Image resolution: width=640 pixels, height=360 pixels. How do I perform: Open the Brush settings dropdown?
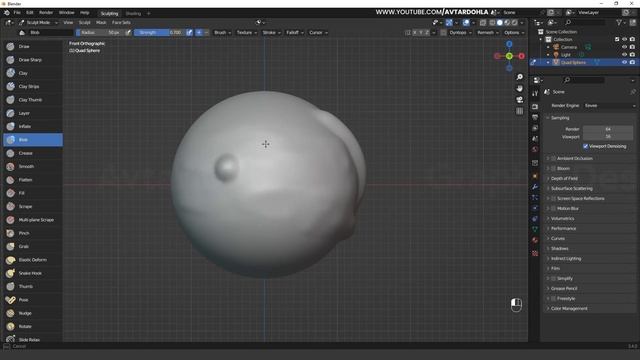222,33
